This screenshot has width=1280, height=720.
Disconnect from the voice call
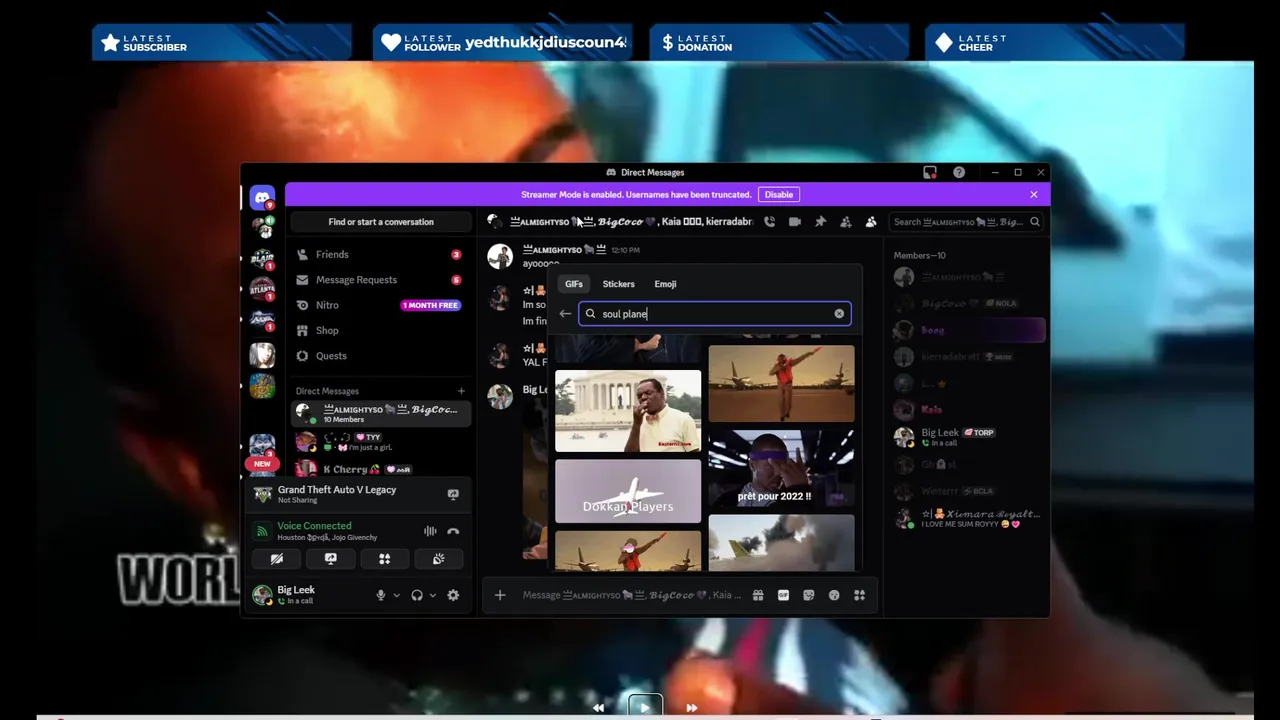tap(453, 531)
